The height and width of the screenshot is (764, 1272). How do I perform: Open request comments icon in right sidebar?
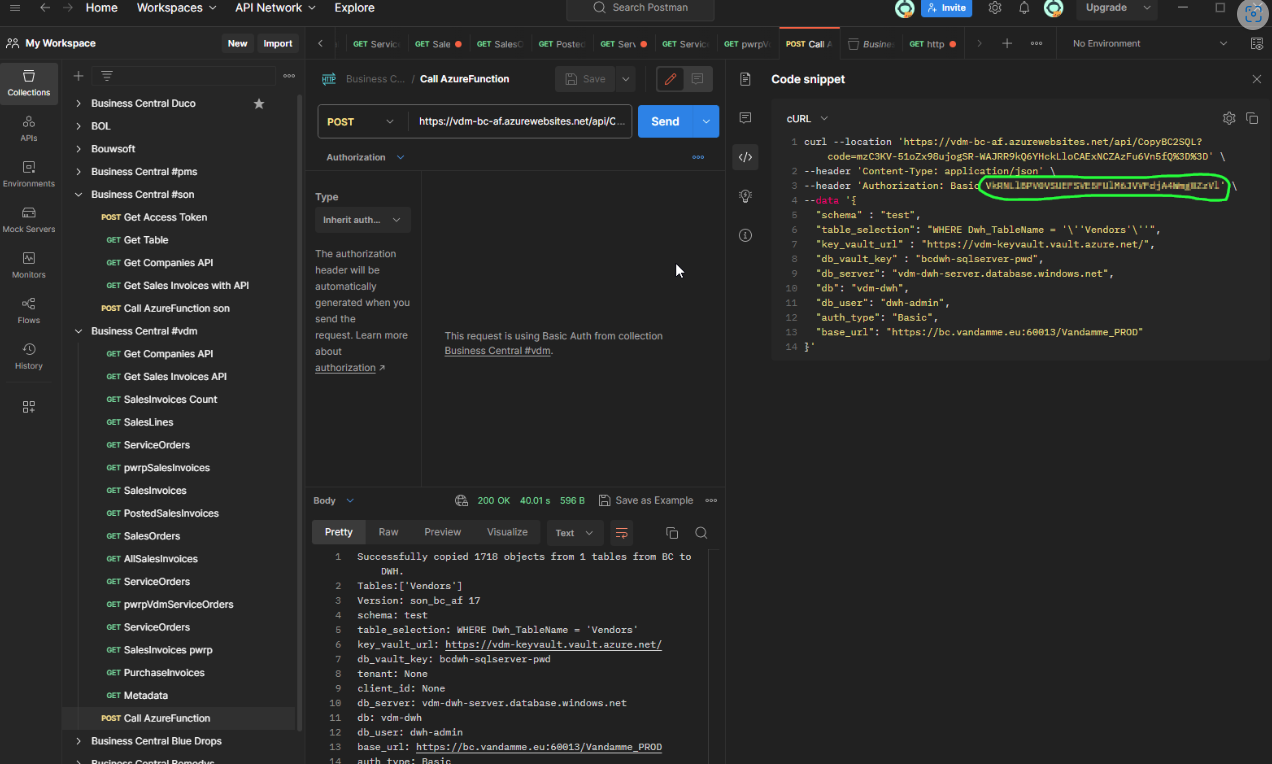[x=745, y=118]
